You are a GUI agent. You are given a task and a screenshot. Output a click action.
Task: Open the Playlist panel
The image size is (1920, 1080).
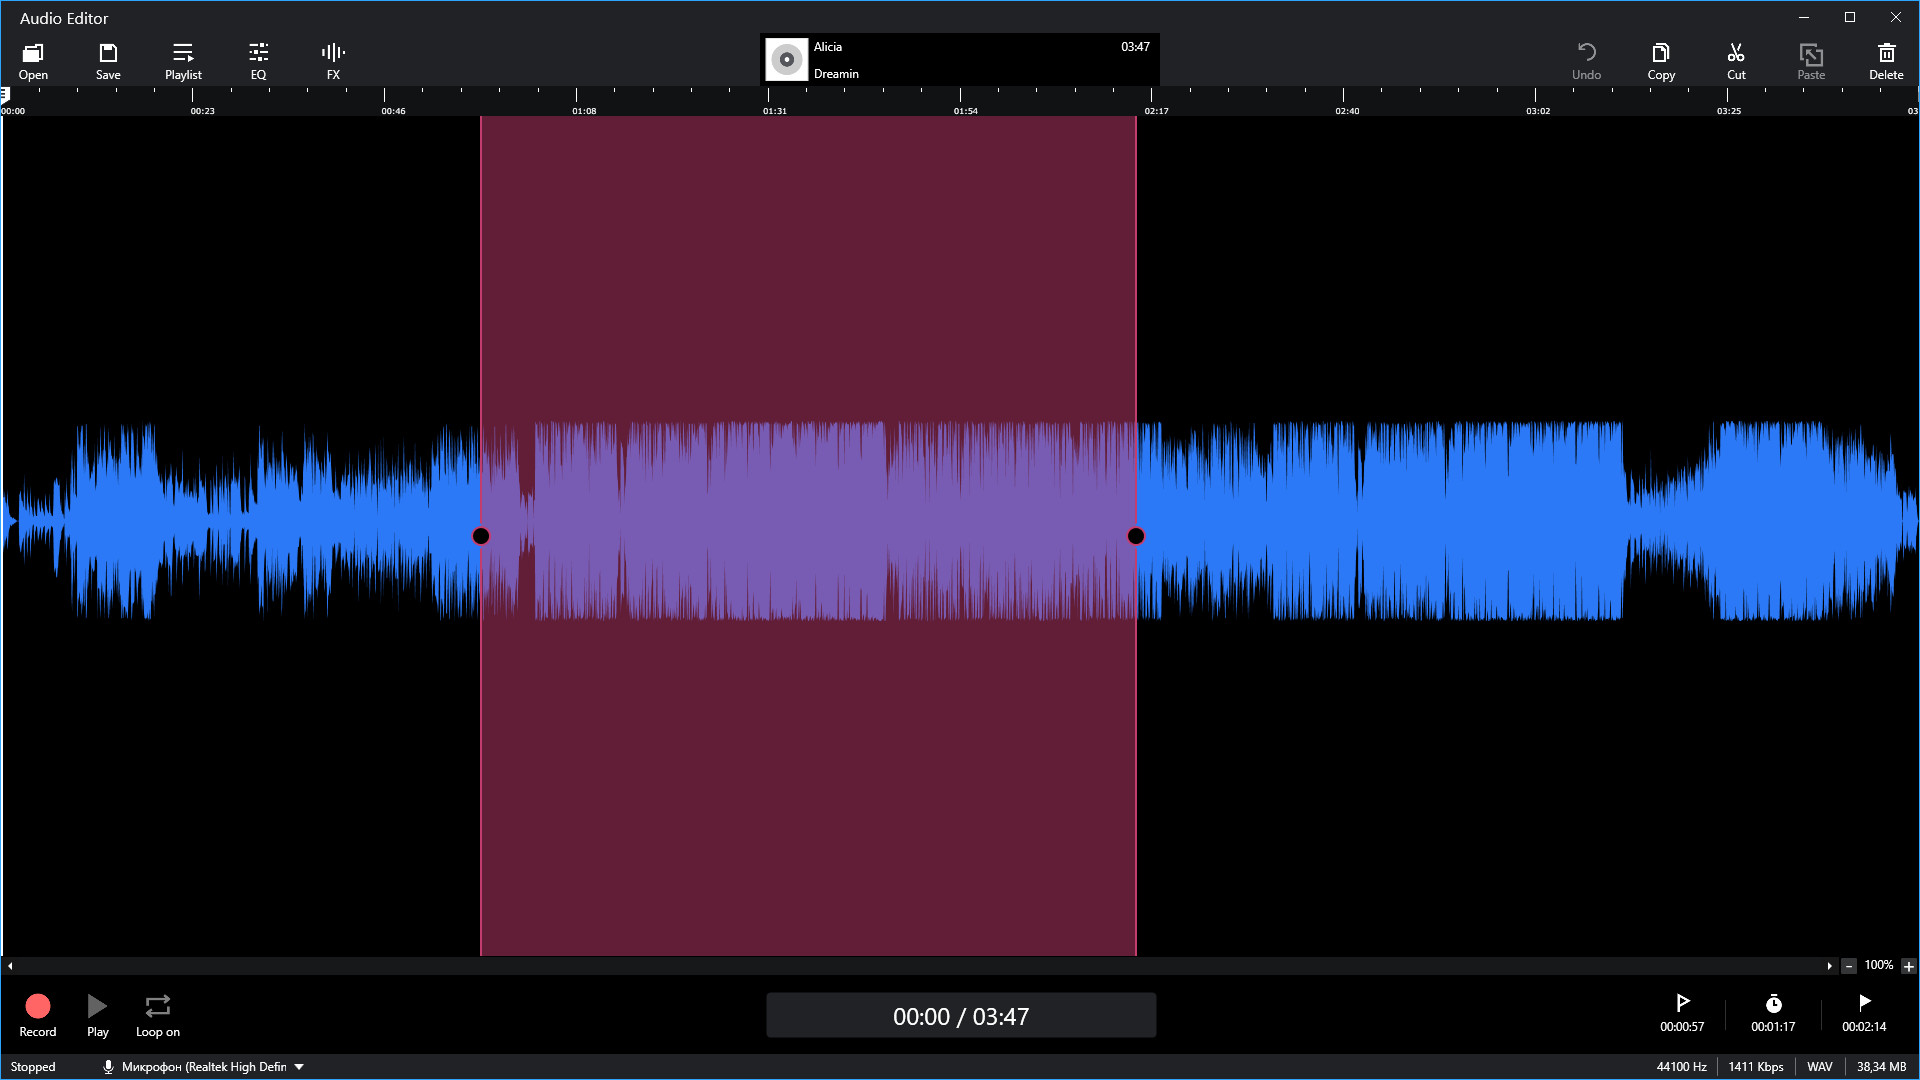click(x=183, y=59)
